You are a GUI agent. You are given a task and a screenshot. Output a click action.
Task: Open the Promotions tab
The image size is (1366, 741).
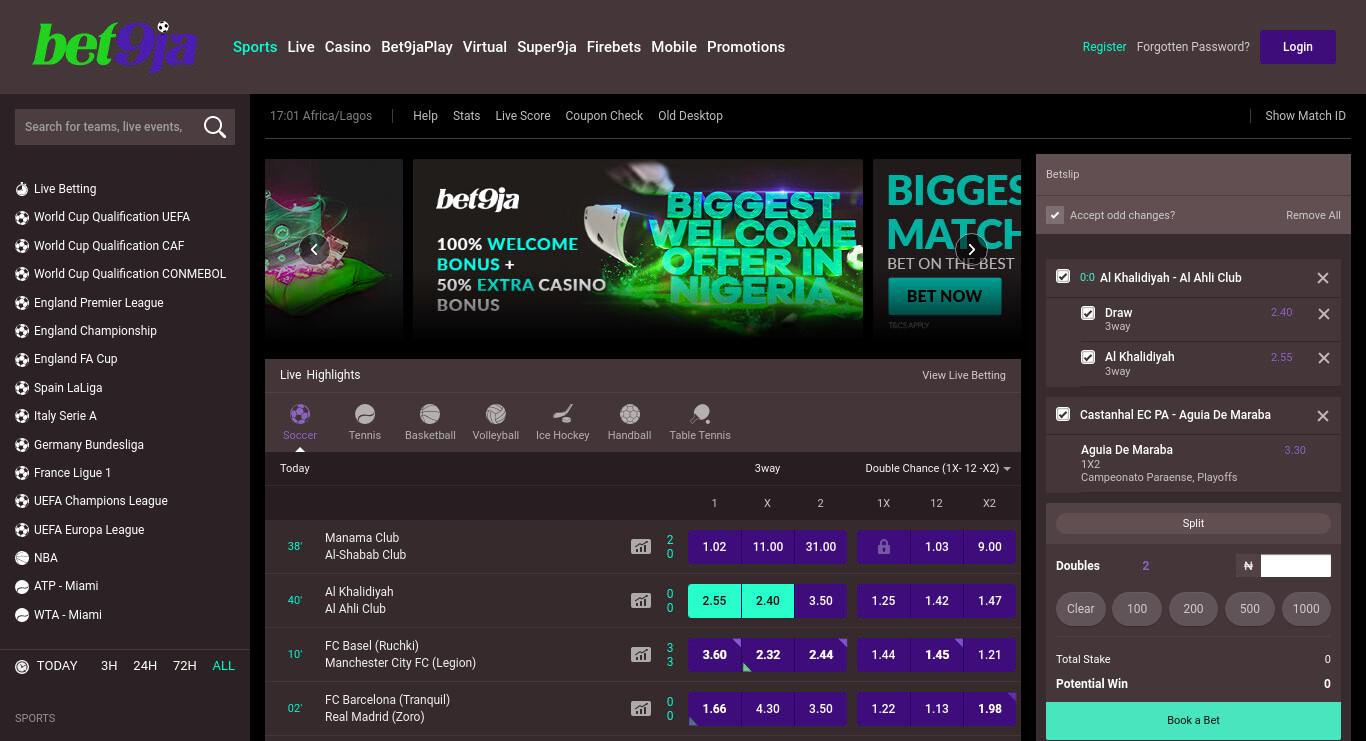746,47
